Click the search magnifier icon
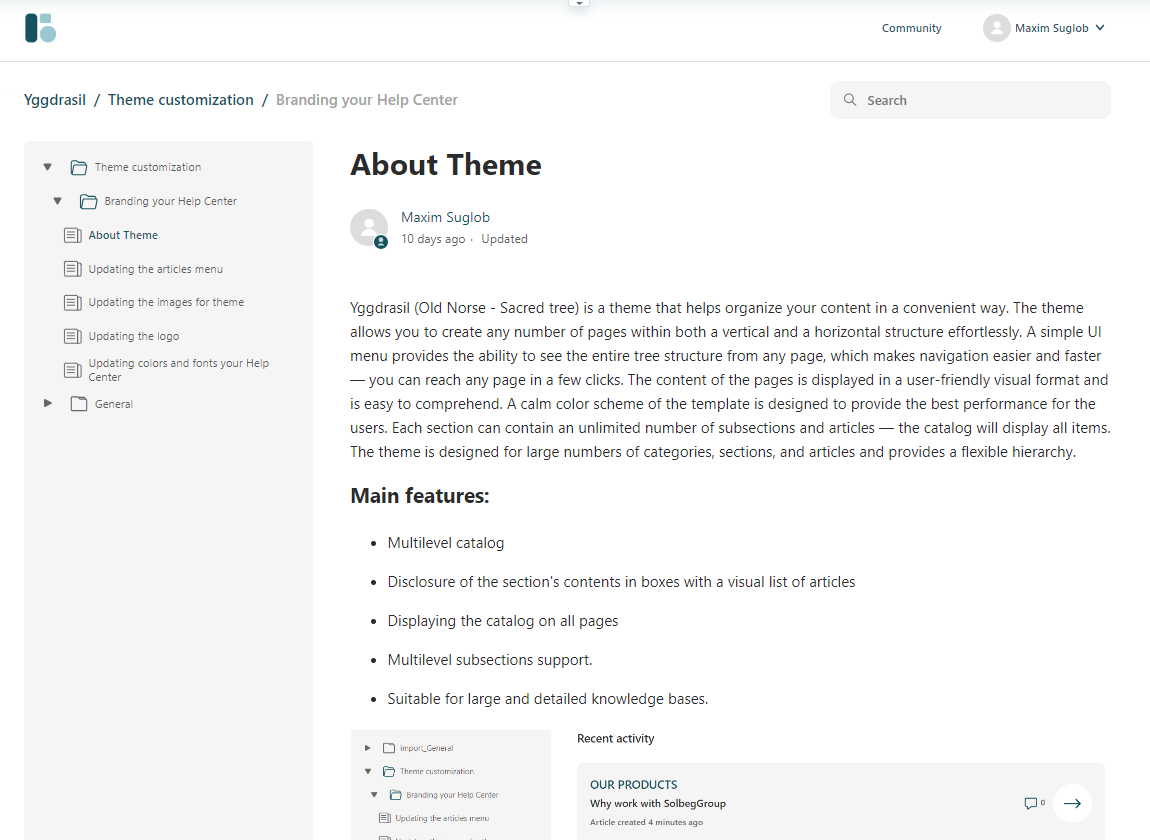This screenshot has height=840, width=1150. [x=850, y=100]
